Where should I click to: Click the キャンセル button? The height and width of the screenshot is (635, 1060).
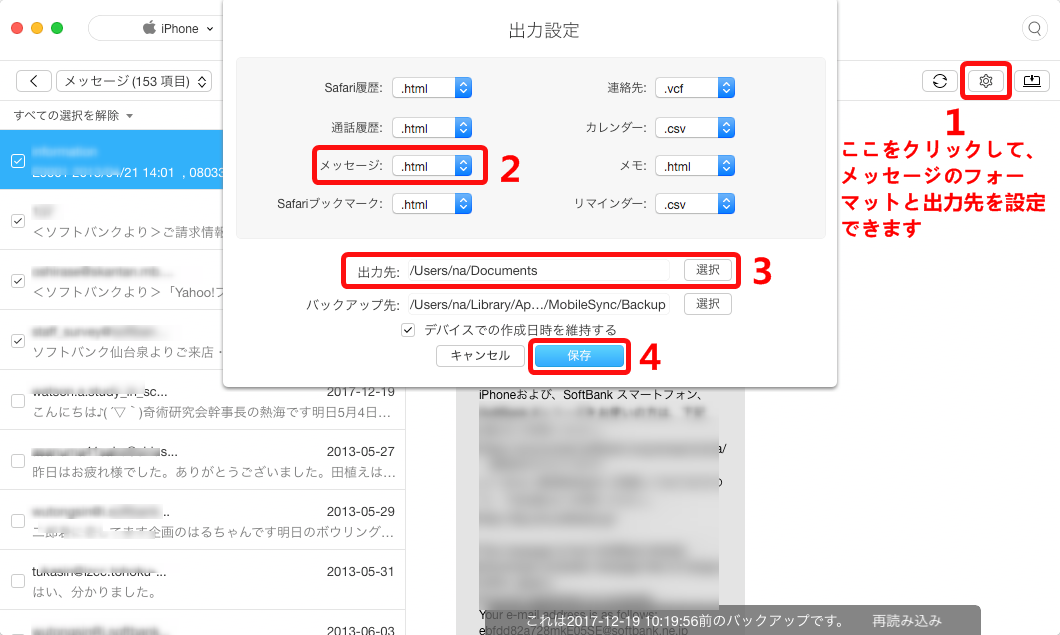tap(481, 356)
